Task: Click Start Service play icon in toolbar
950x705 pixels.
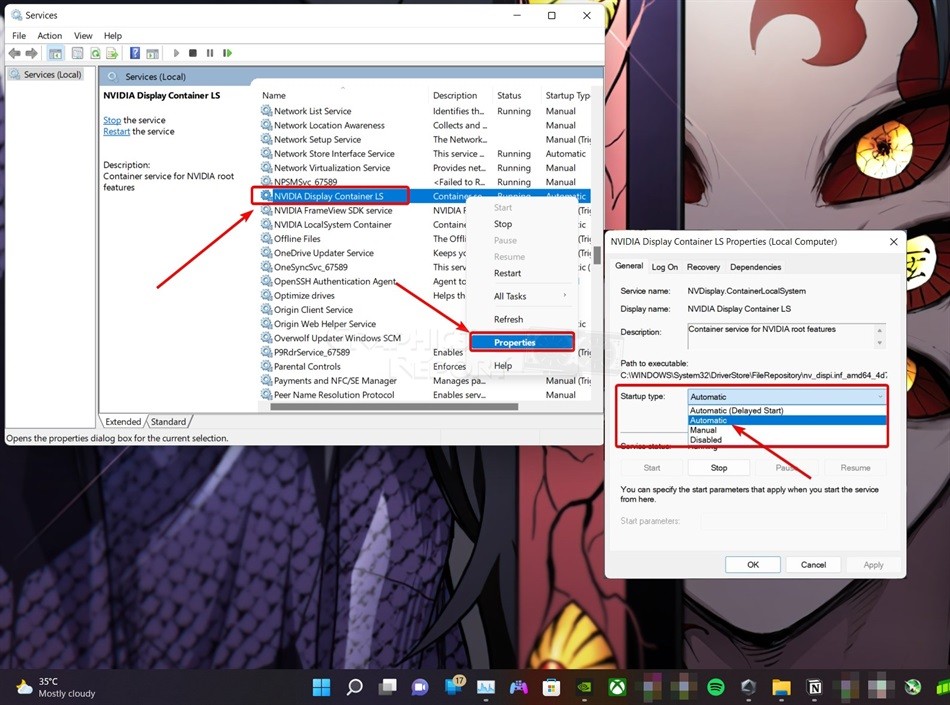Action: point(176,53)
